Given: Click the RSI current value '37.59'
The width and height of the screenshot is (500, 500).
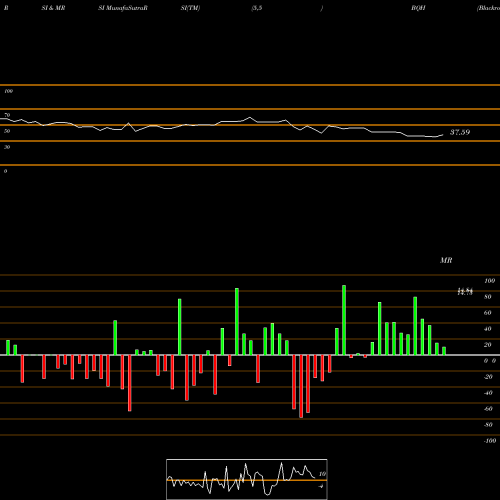Looking at the screenshot, I should [460, 132].
